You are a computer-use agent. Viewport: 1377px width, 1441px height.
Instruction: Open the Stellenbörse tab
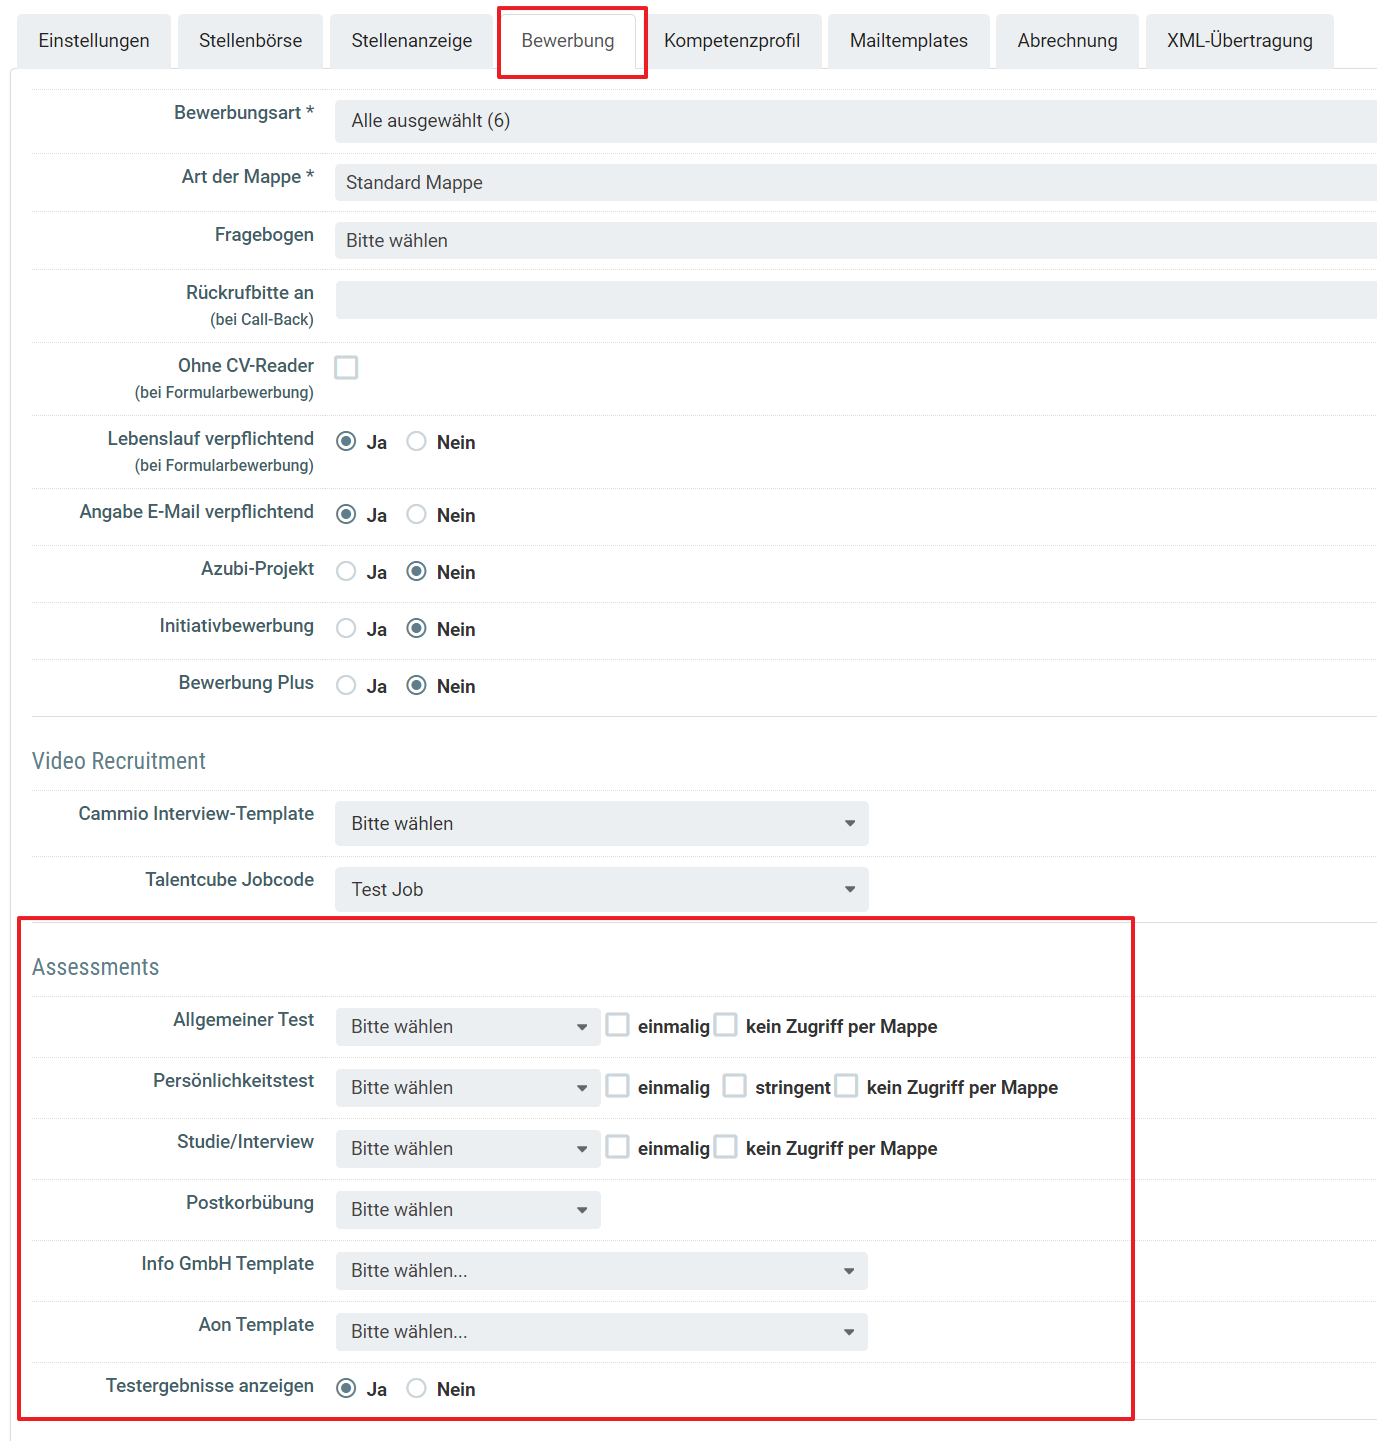click(250, 41)
